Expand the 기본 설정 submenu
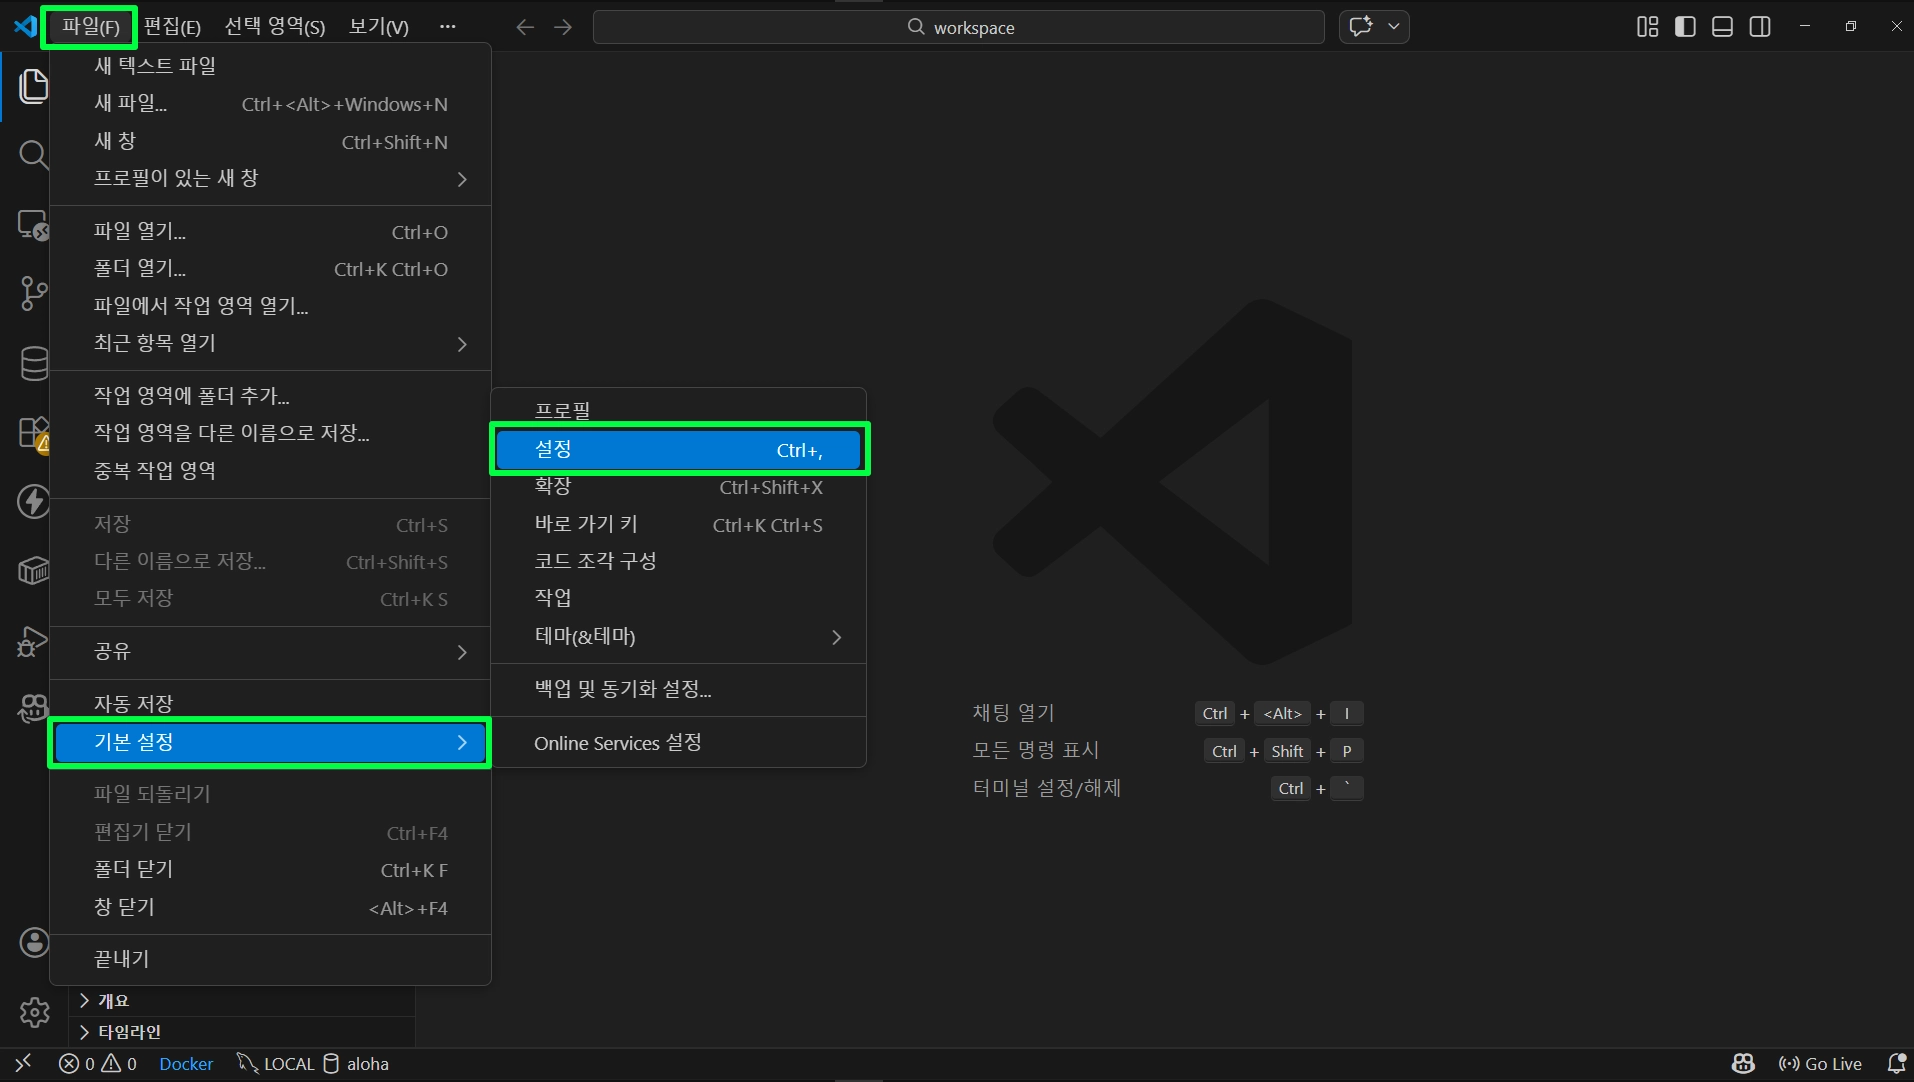The image size is (1914, 1082). 270,742
